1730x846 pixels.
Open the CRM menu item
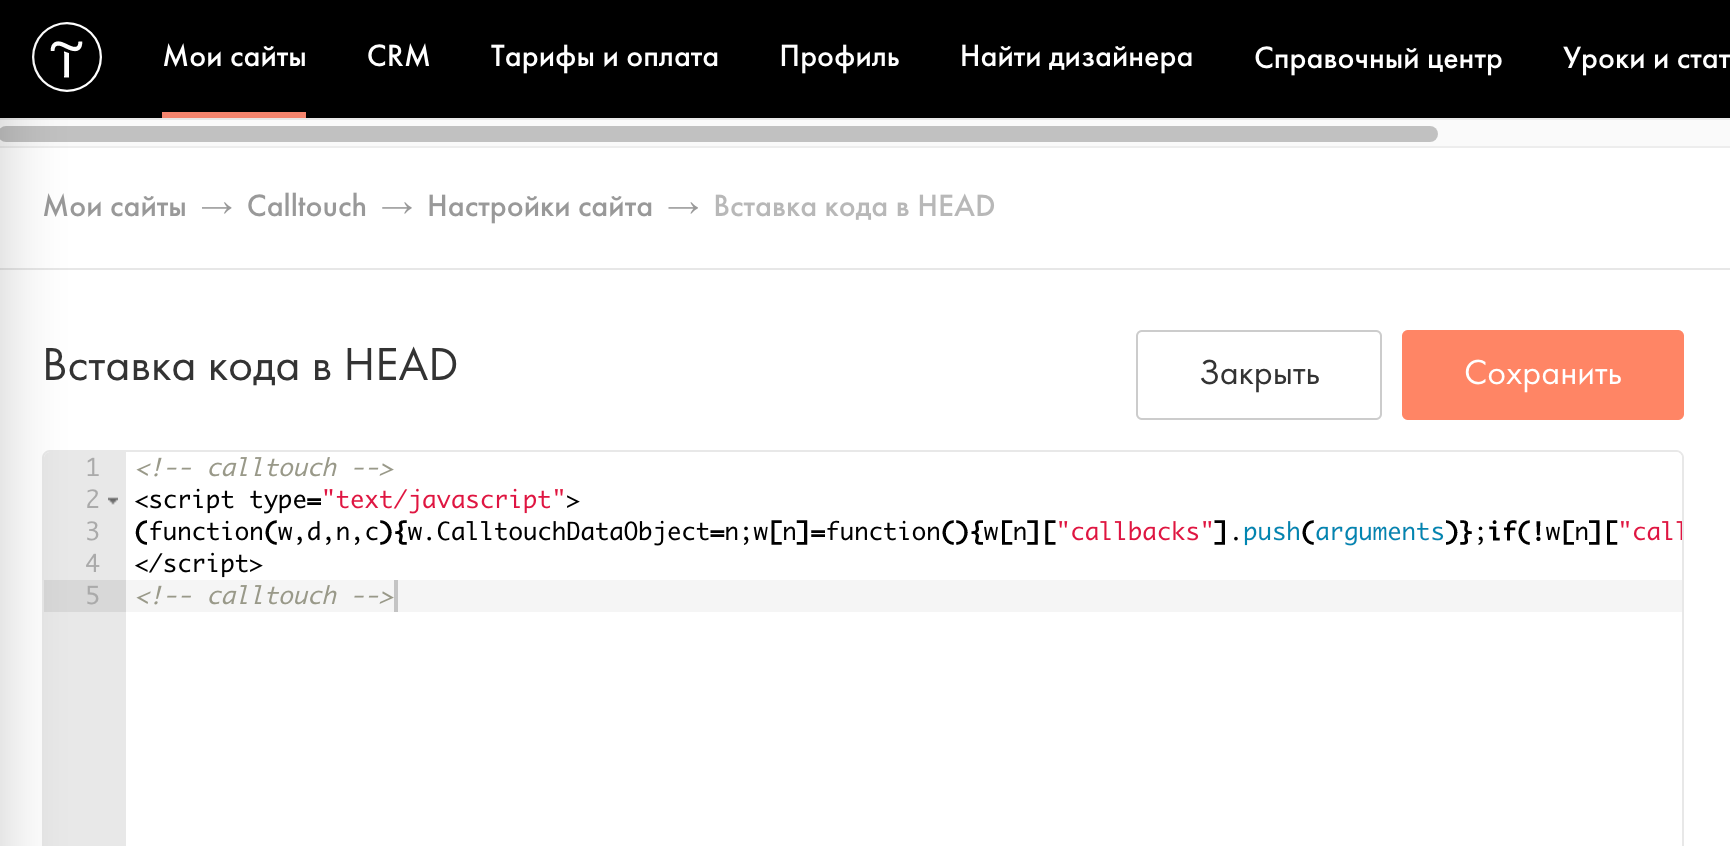pyautogui.click(x=398, y=57)
